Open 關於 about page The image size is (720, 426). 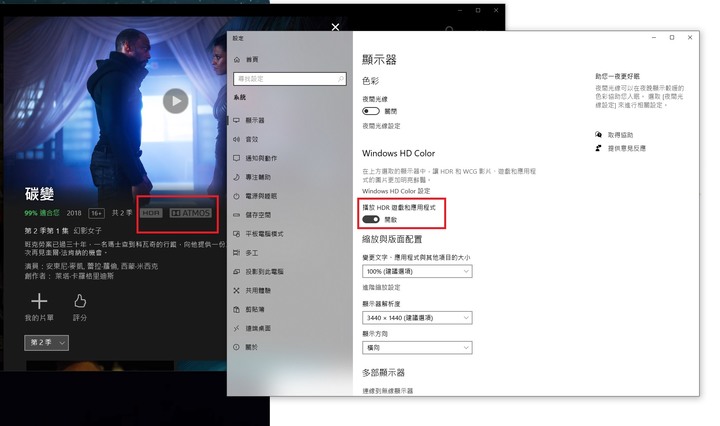point(252,347)
